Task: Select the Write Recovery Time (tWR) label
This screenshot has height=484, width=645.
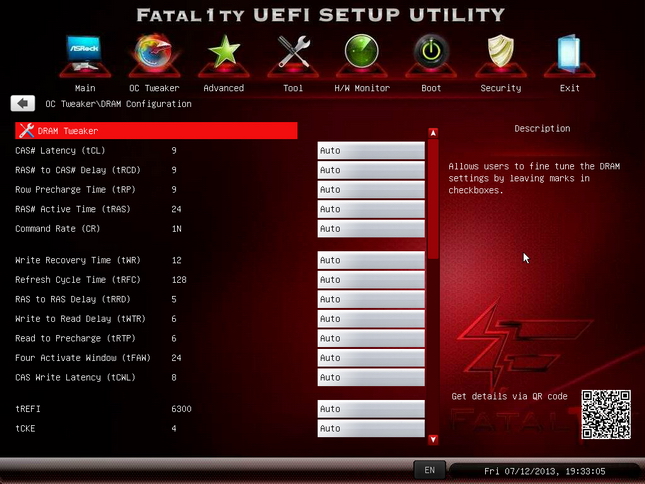Action: [x=78, y=260]
